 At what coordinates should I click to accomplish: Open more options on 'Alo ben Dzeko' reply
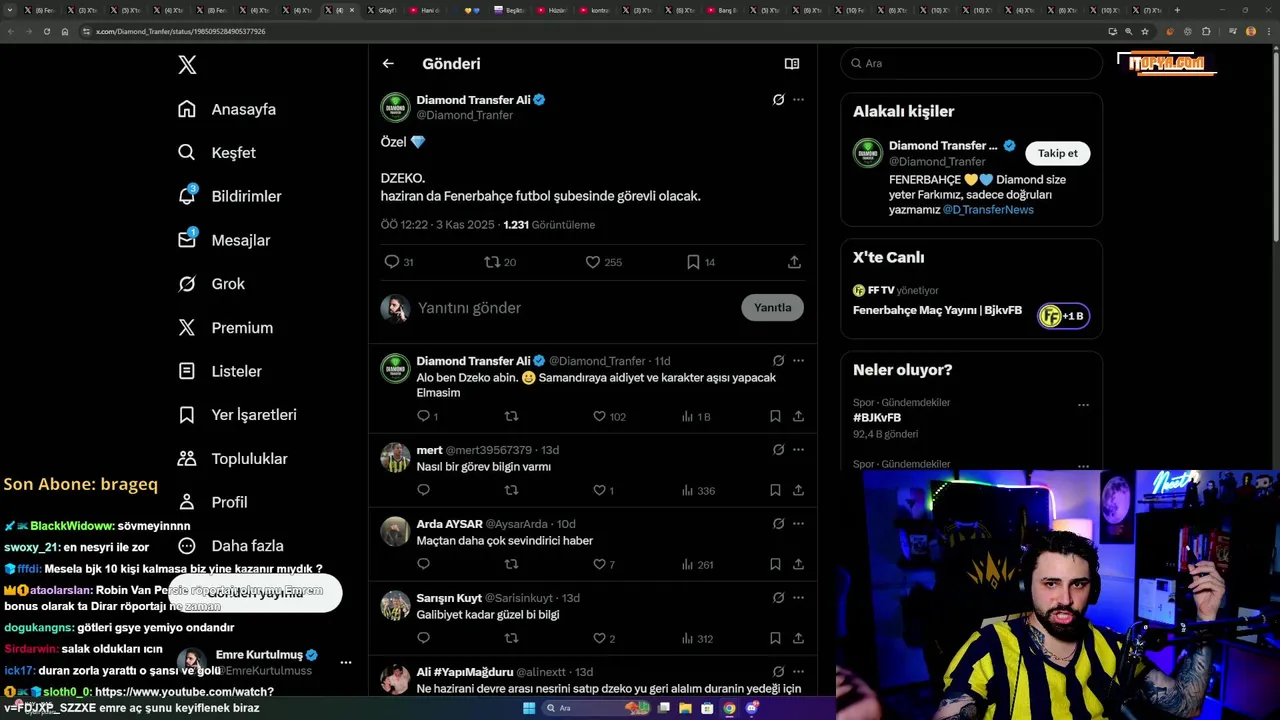click(x=798, y=361)
